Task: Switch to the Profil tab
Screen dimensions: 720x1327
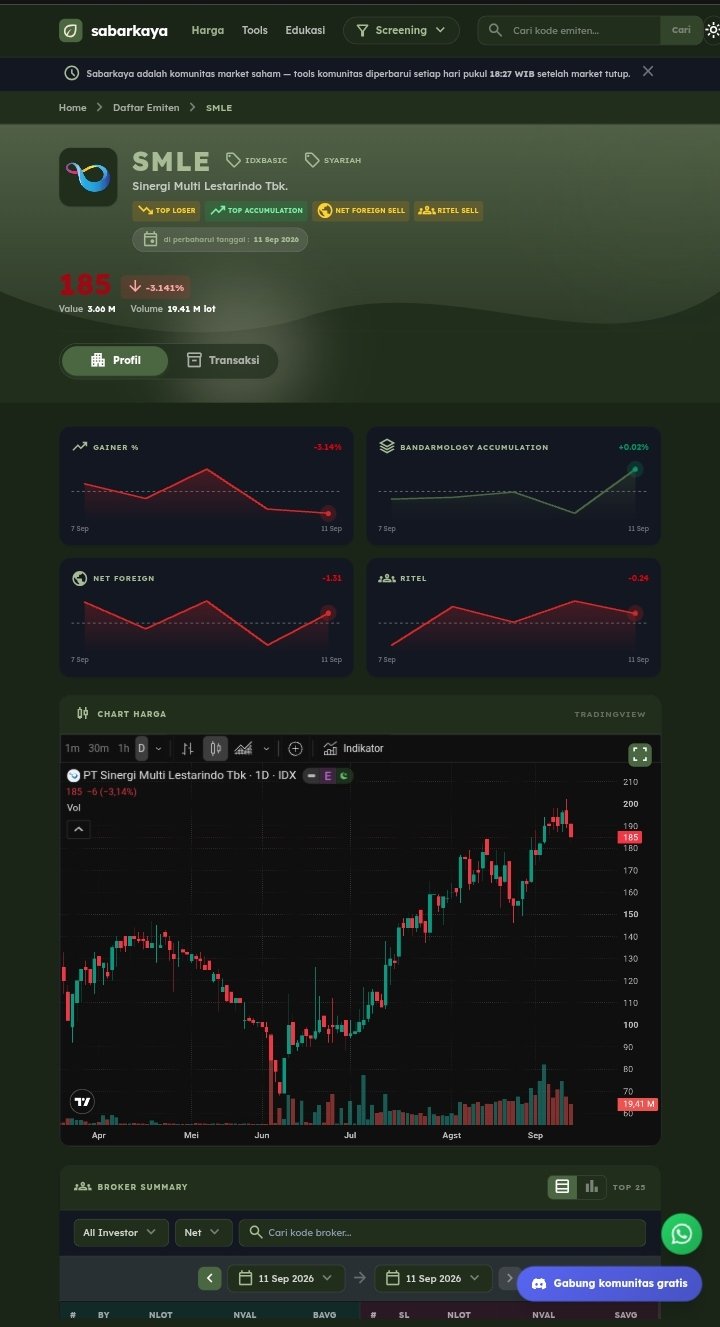Action: (115, 360)
